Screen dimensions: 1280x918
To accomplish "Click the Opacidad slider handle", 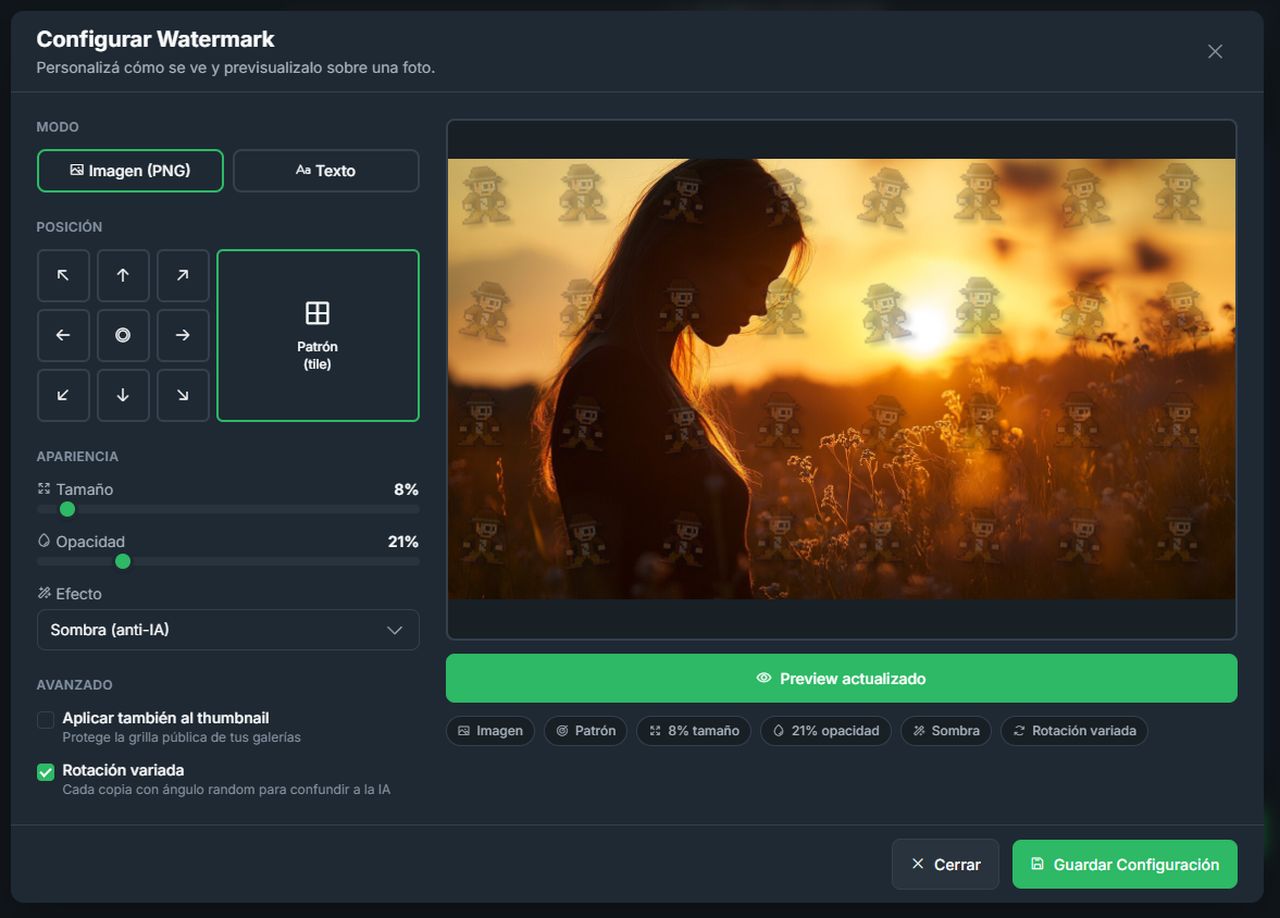I will (123, 561).
